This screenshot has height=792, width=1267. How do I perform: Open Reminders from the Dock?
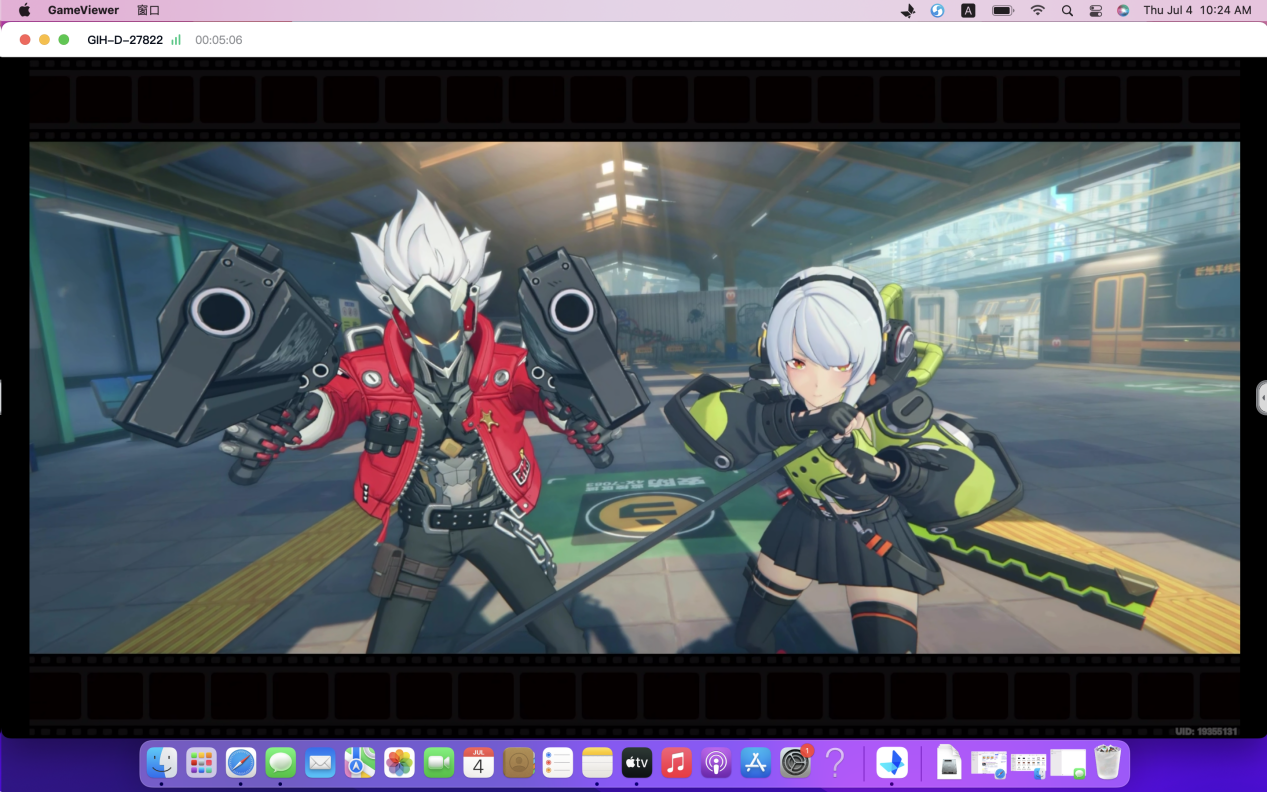557,763
